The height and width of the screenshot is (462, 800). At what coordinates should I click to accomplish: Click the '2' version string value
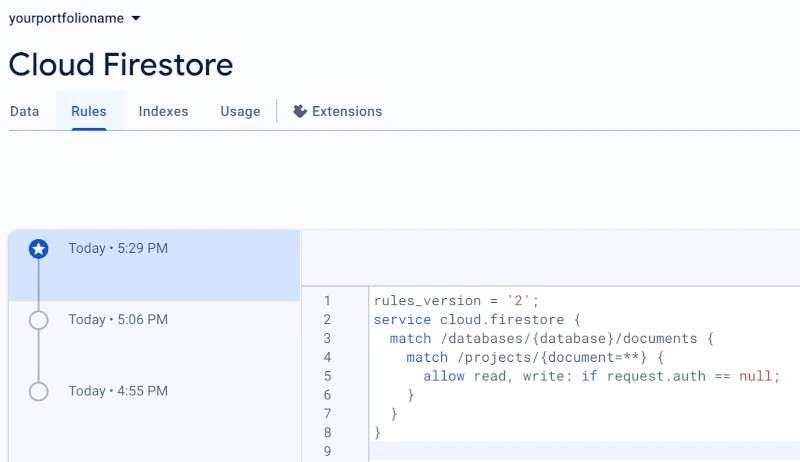pyautogui.click(x=518, y=301)
